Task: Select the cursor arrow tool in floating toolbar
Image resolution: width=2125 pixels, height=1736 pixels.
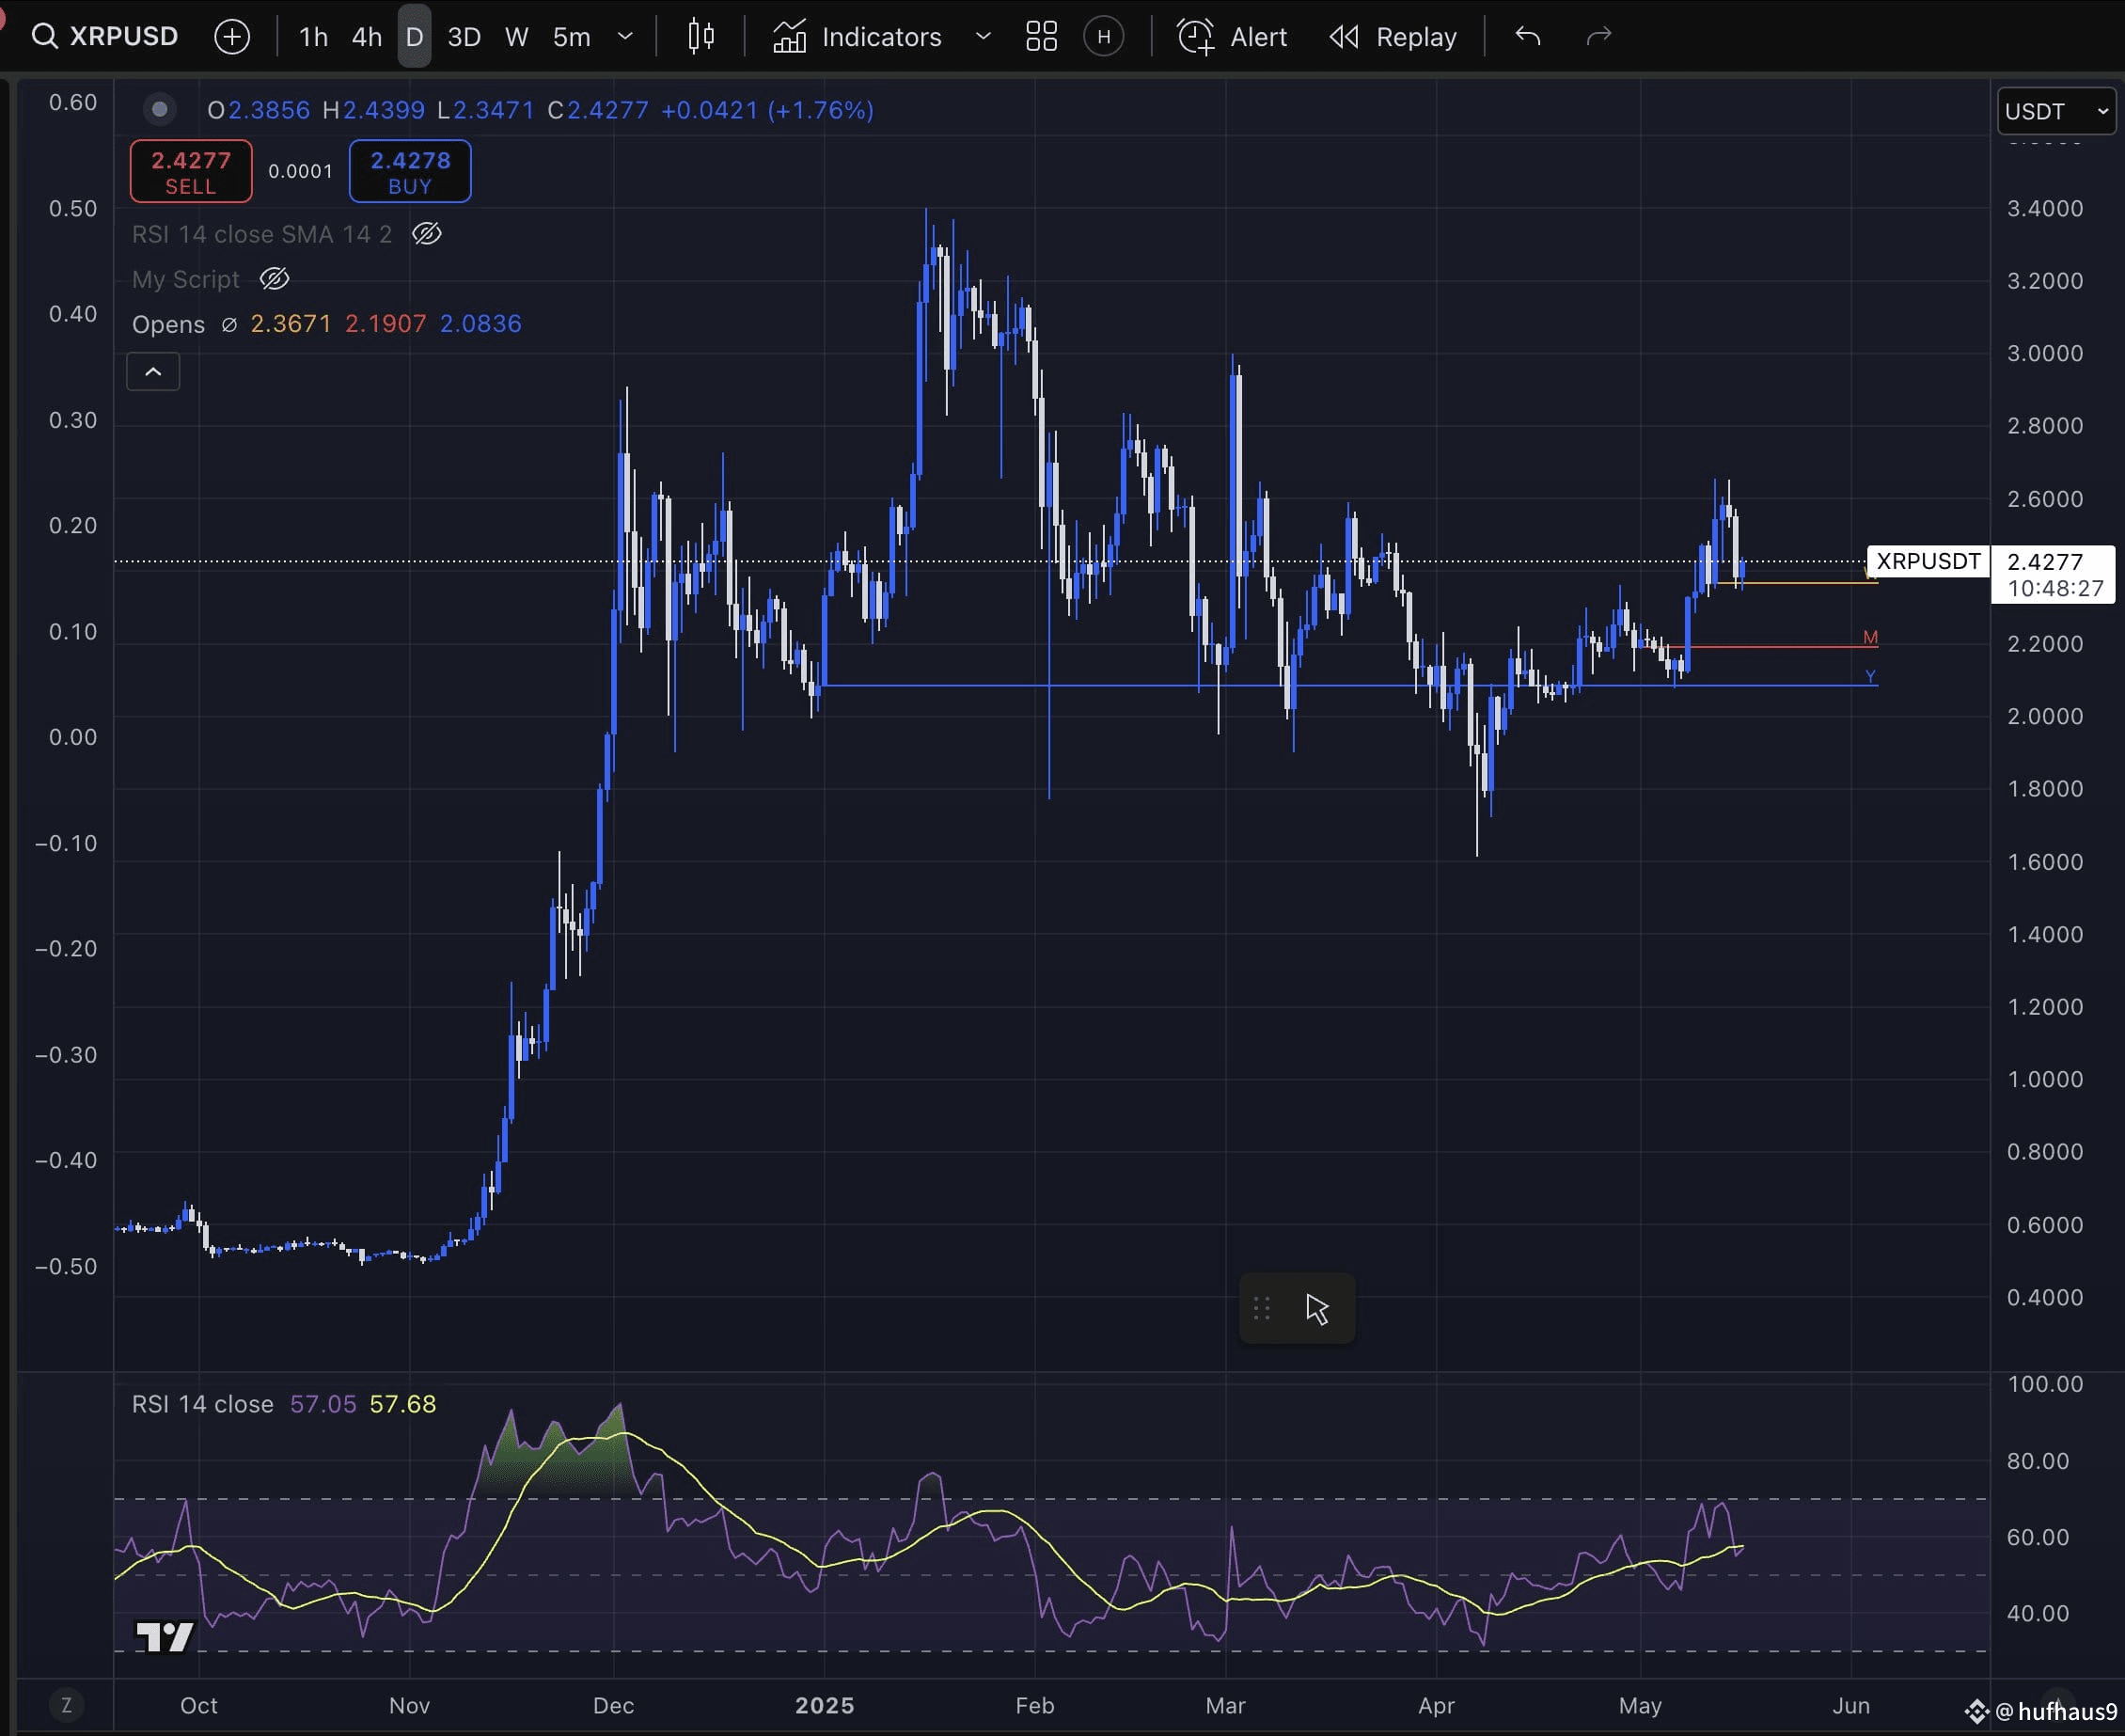Action: click(1317, 1309)
